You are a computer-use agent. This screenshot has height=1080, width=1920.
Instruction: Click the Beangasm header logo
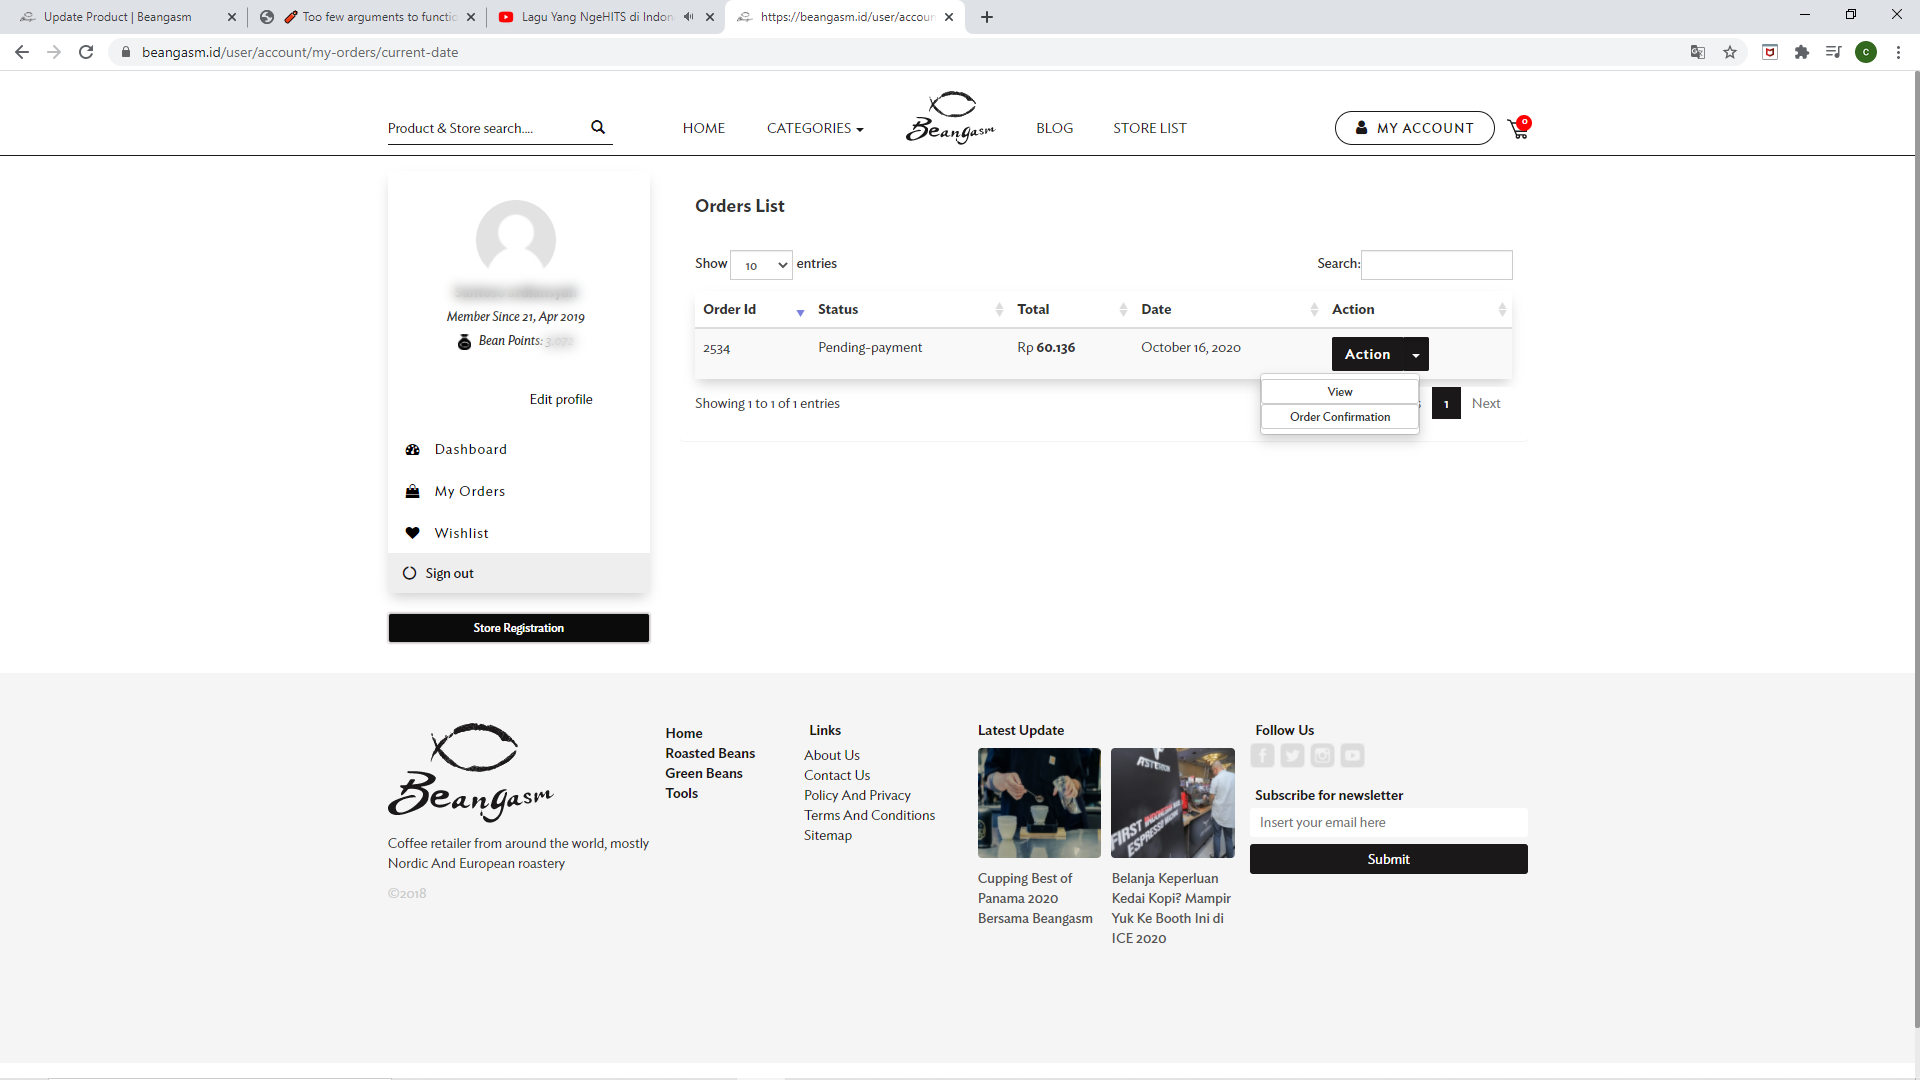950,118
